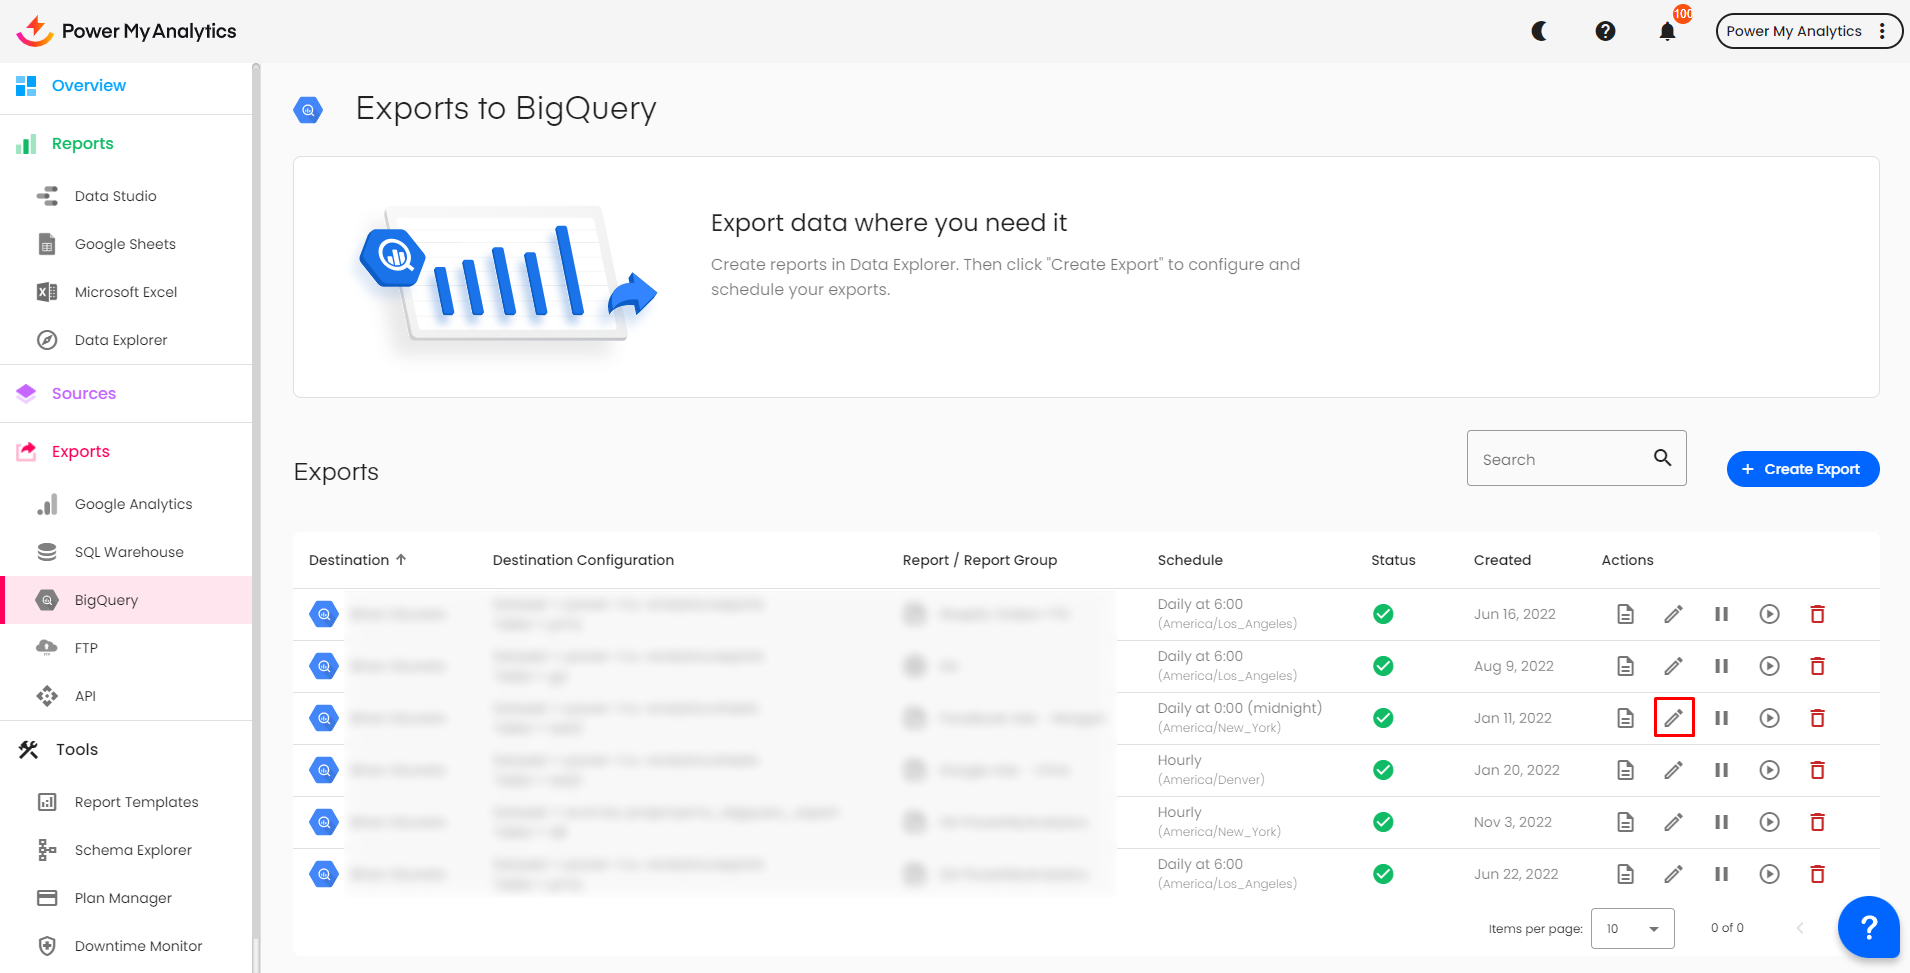Click the sidebar vertical scrollbar
The width and height of the screenshot is (1910, 973).
tap(256, 500)
